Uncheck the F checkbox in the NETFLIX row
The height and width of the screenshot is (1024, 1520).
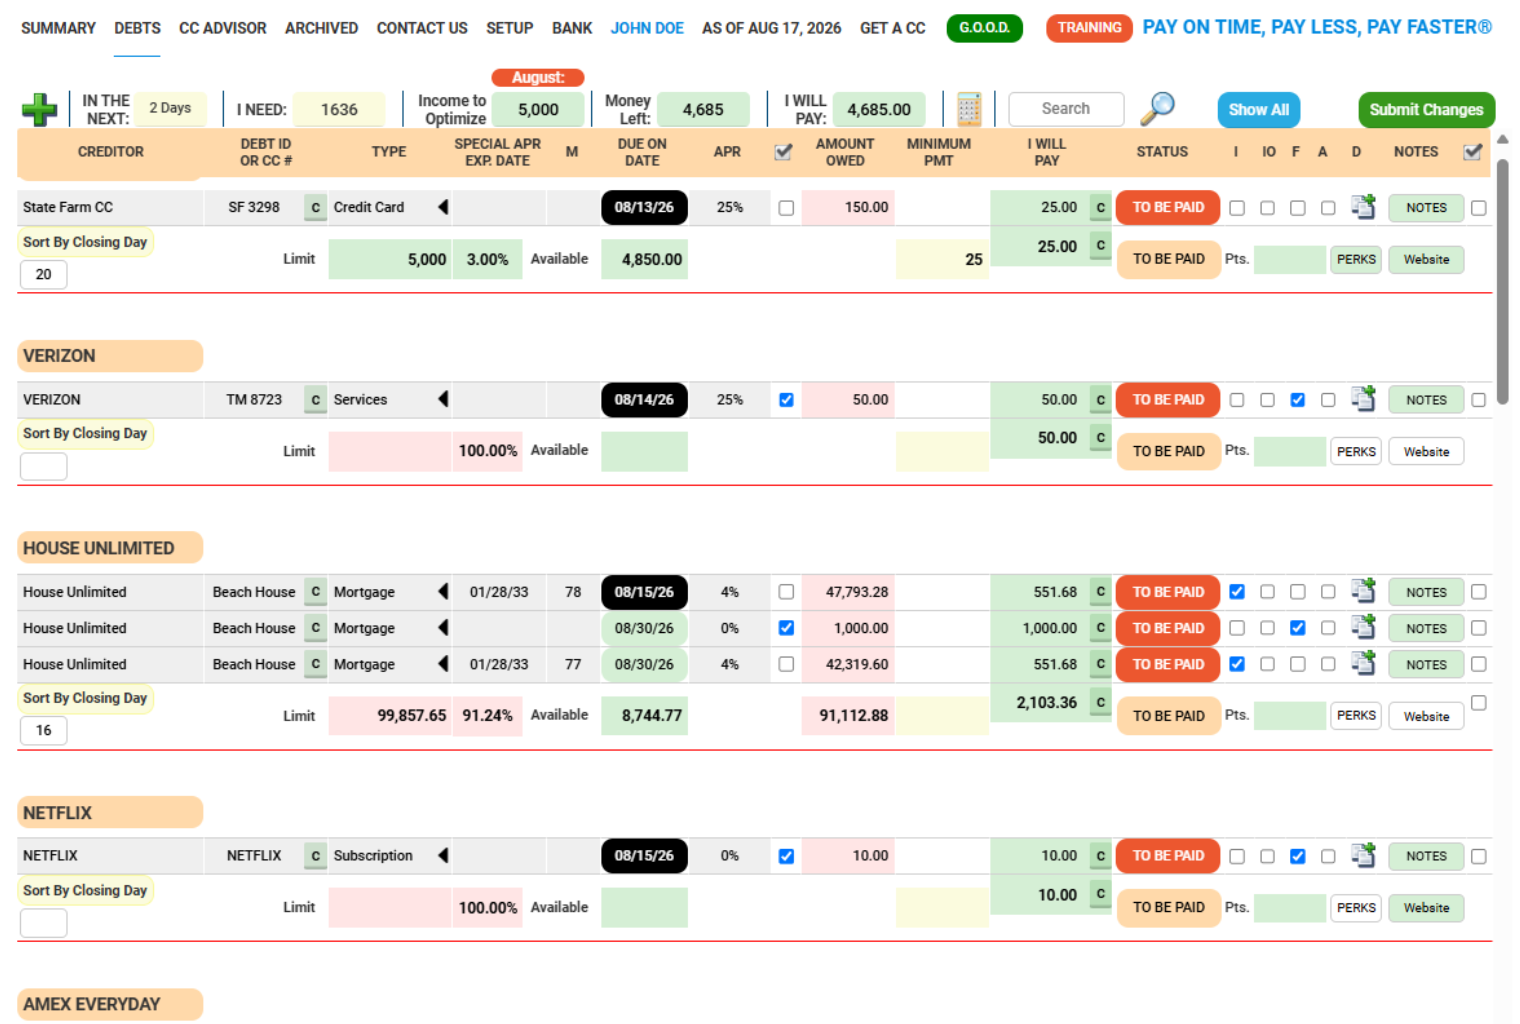click(1297, 856)
